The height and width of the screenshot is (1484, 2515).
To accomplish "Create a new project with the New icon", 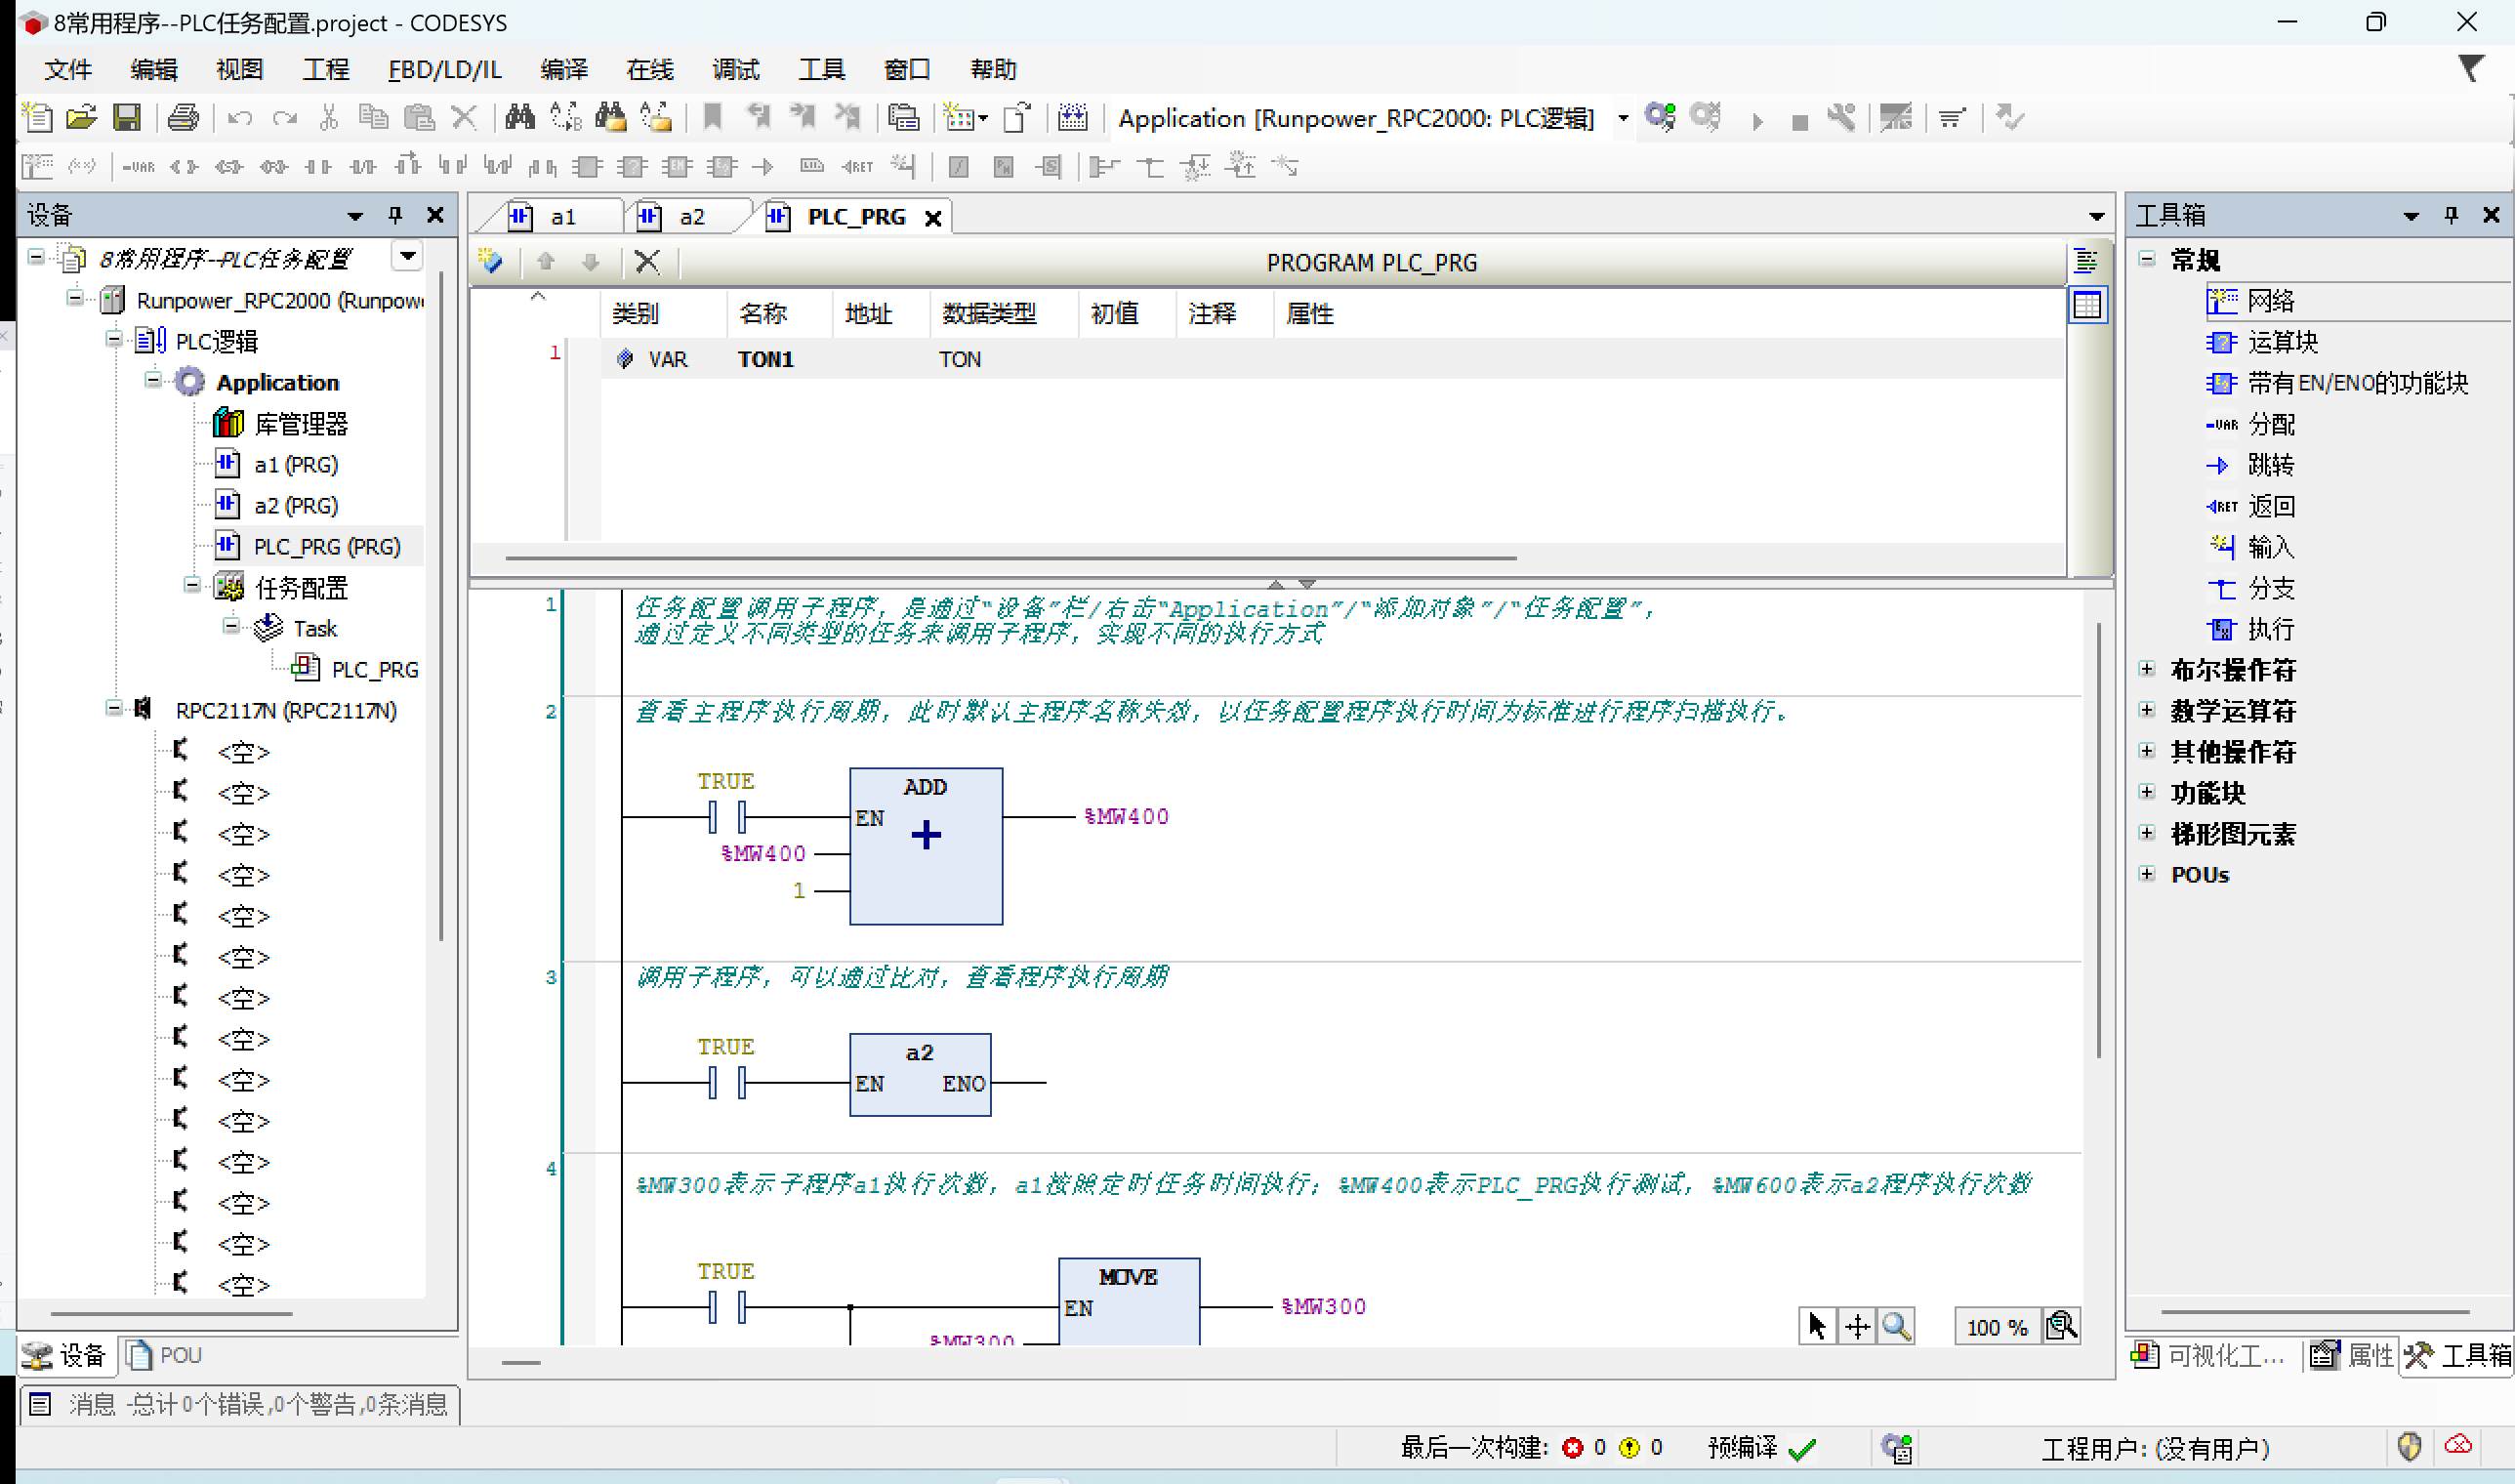I will tap(38, 118).
